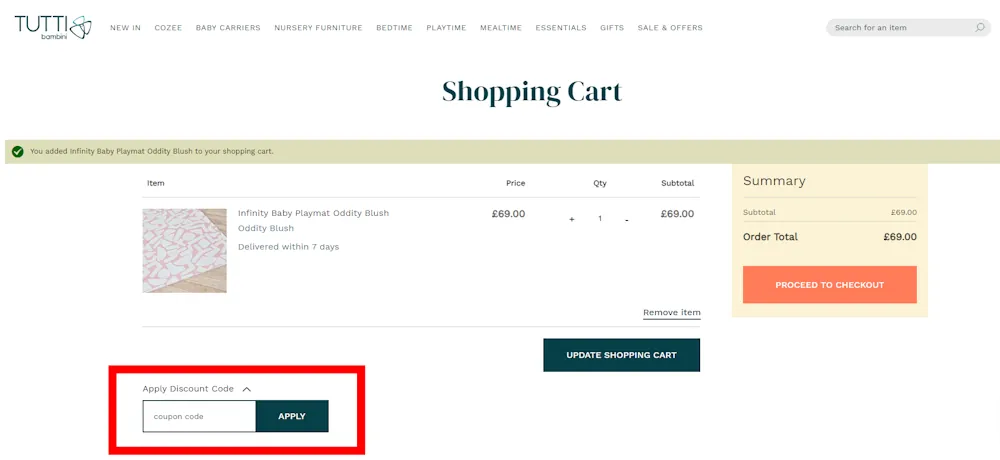Click the Summary heading
This screenshot has height=460, width=1000.
(774, 181)
